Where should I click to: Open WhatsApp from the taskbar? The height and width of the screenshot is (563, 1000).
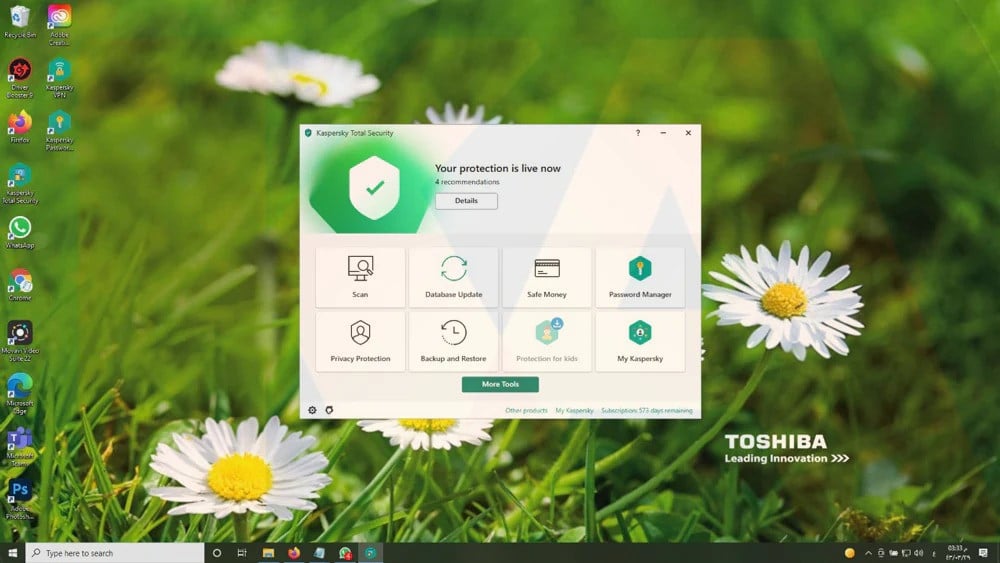(x=345, y=553)
